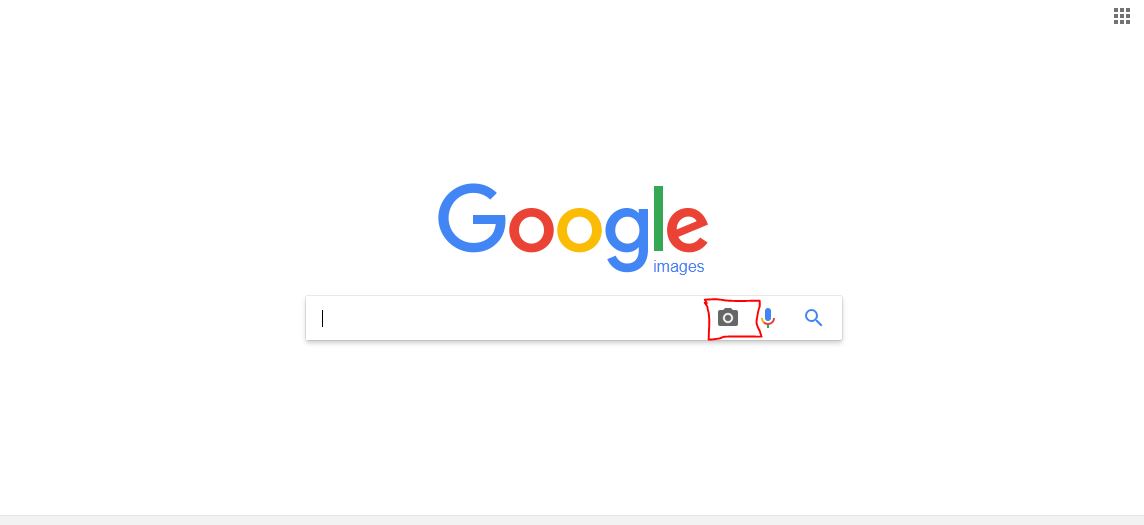The image size is (1144, 525).
Task: Start a reverse image search with the camera
Action: tap(727, 317)
